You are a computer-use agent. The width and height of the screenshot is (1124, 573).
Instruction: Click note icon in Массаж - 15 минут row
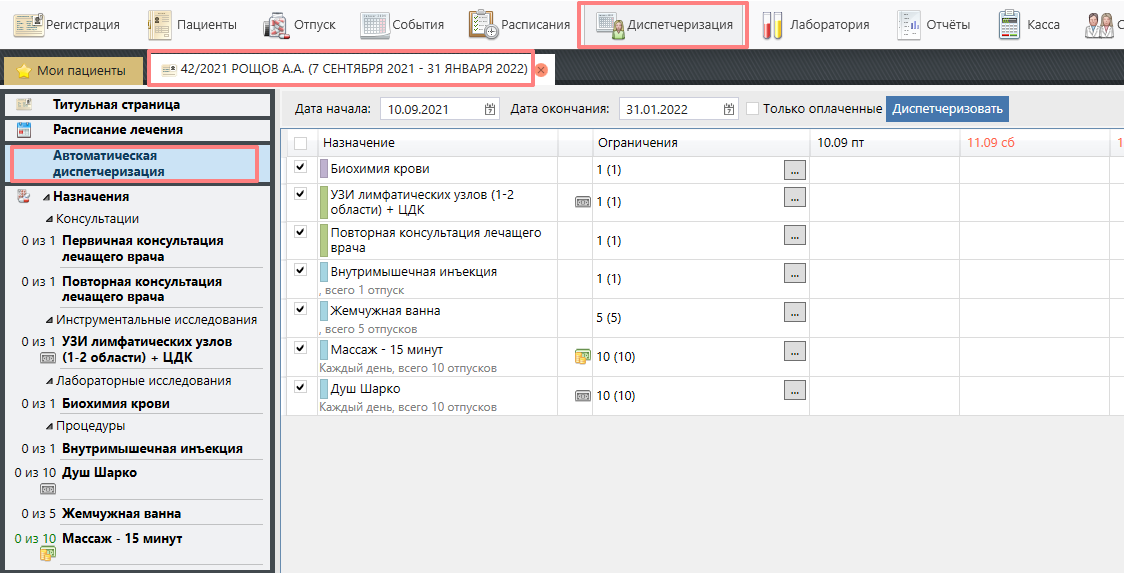pyautogui.click(x=582, y=356)
